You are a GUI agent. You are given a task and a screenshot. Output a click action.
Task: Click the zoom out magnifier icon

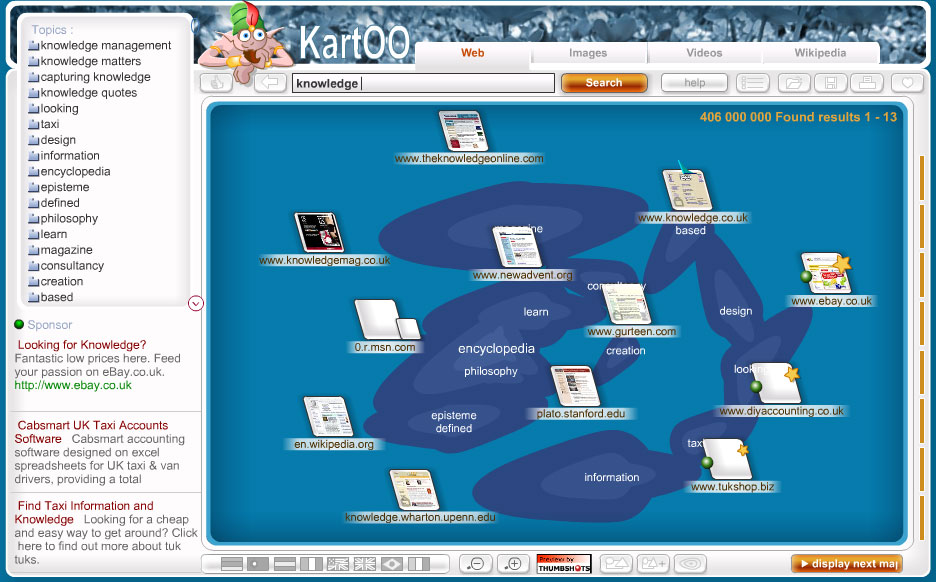(x=476, y=563)
